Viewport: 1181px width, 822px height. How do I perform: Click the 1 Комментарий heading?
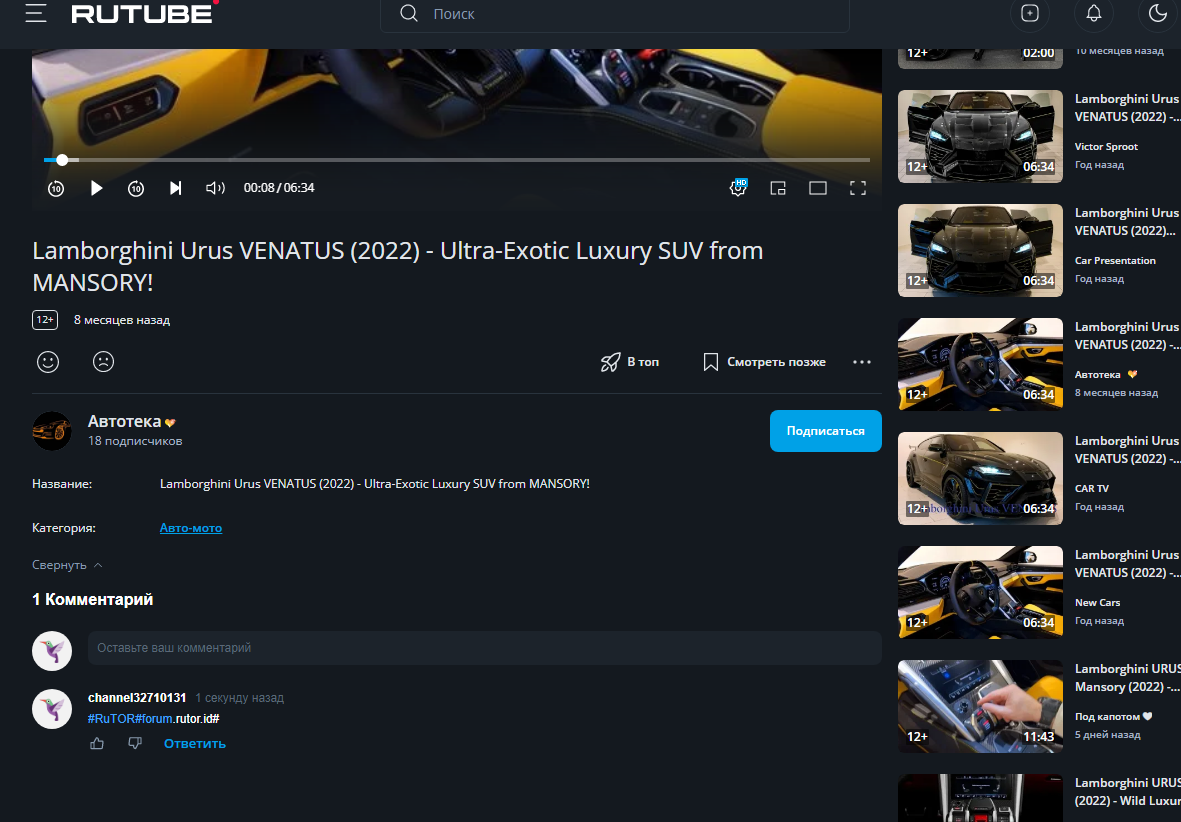pyautogui.click(x=93, y=600)
